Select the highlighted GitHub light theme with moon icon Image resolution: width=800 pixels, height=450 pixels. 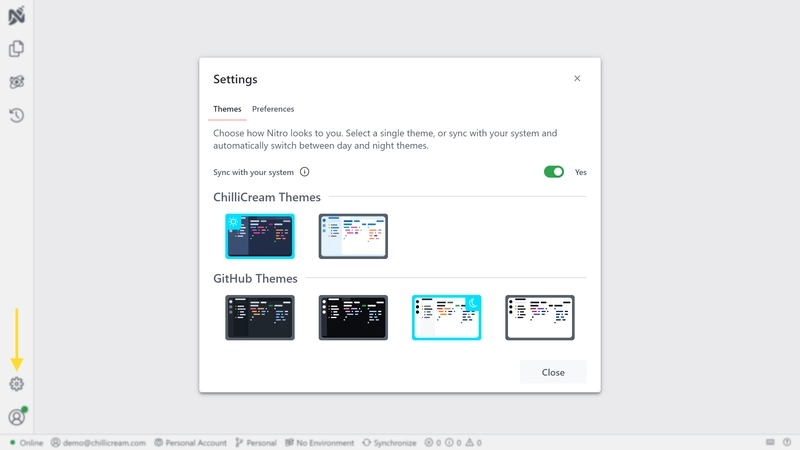pos(446,317)
